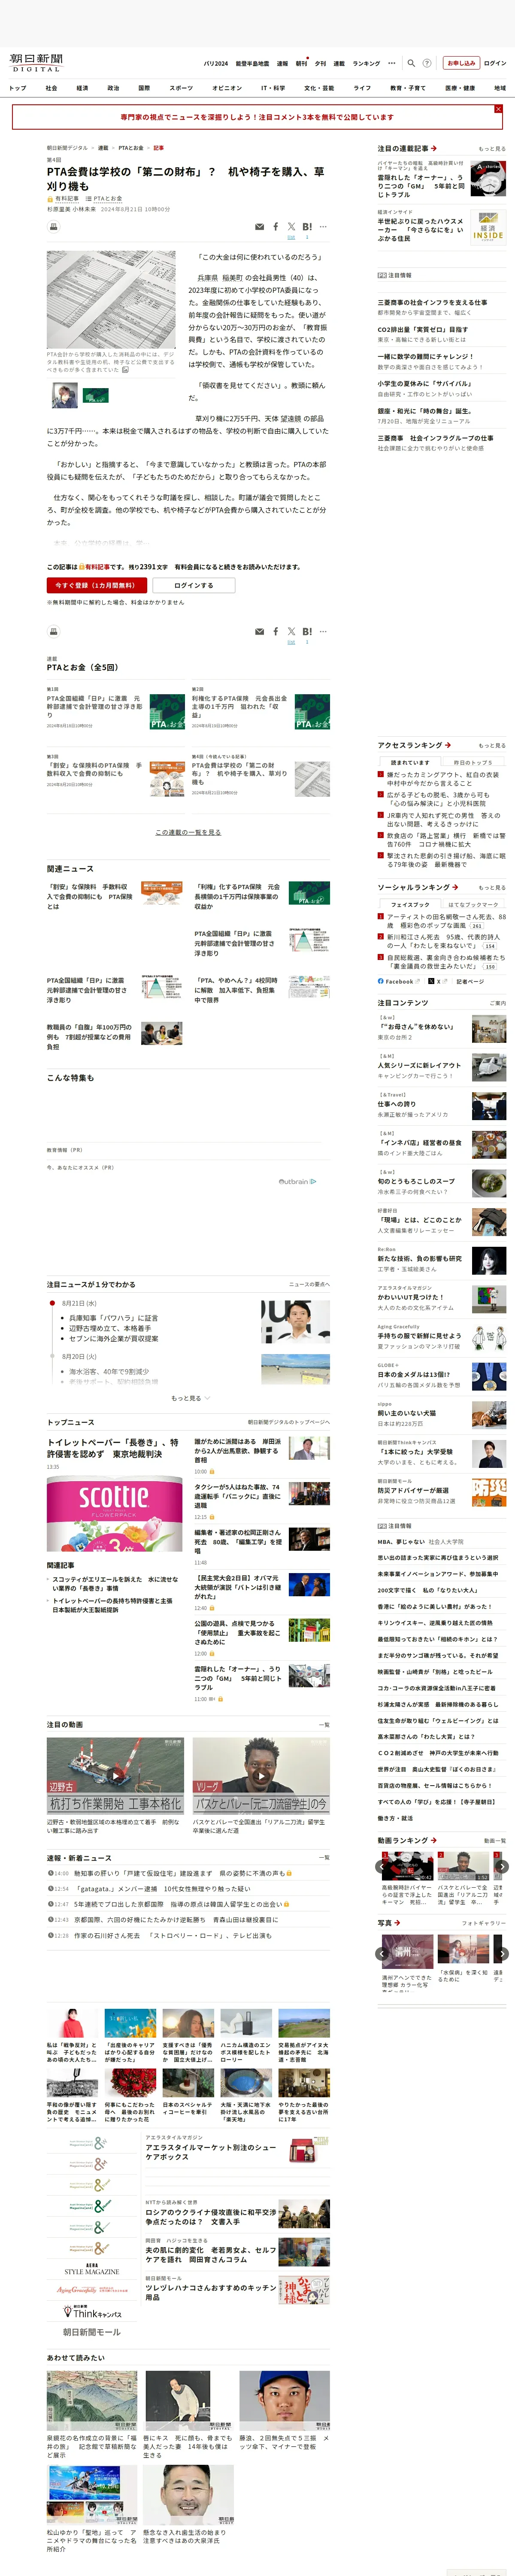The height and width of the screenshot is (2576, 515).
Task: Share on Facebook, top icon row
Action: (x=276, y=227)
